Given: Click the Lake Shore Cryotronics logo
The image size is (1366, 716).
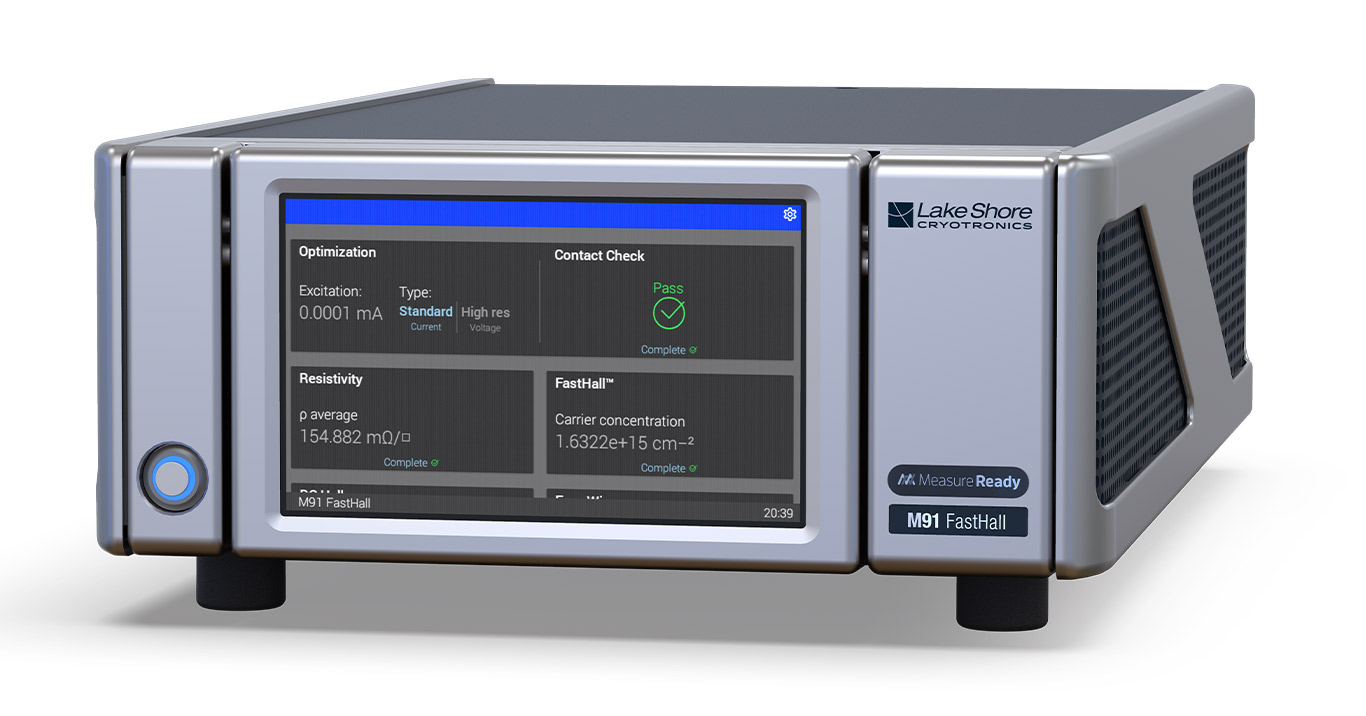Looking at the screenshot, I should click(x=959, y=216).
